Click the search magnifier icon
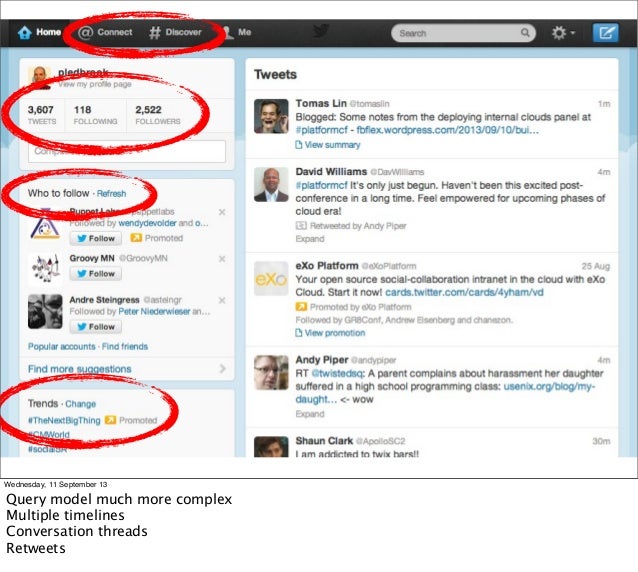The width and height of the screenshot is (638, 572). pos(525,32)
